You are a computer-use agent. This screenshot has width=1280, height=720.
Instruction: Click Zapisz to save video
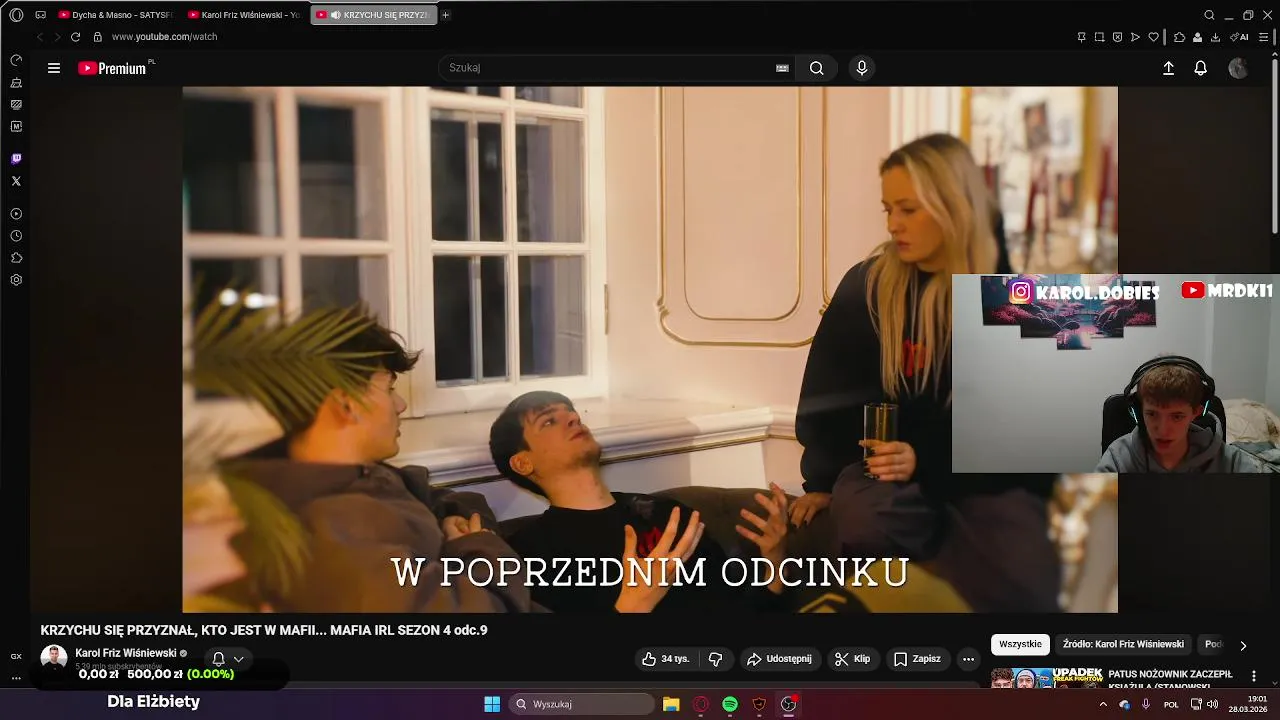(x=917, y=659)
